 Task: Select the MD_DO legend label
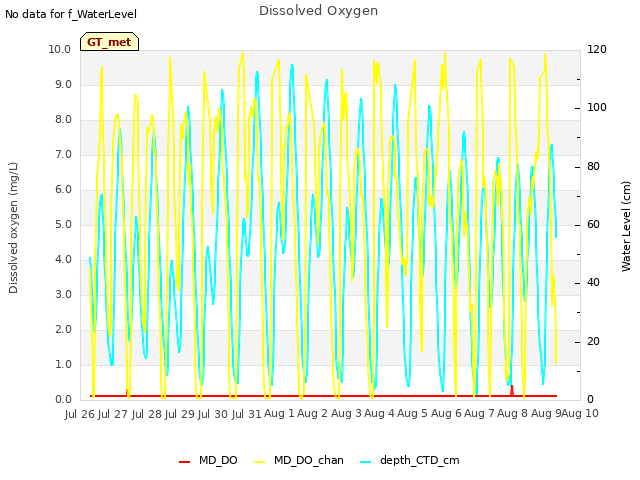point(218,460)
